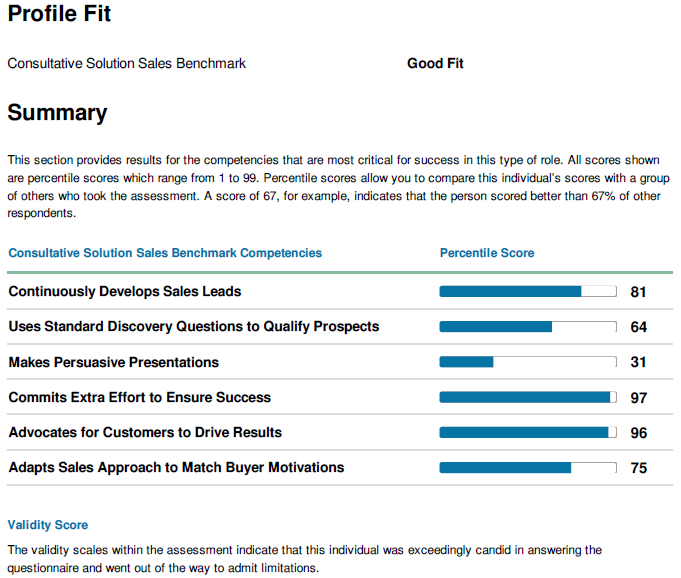
Task: Click the Validity Score heading
Action: pos(48,525)
